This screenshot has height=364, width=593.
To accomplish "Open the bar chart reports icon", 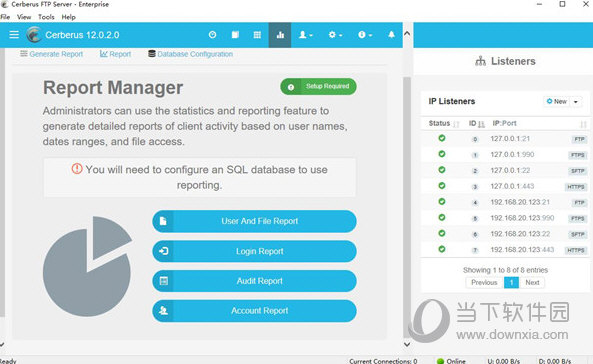I will (x=280, y=35).
